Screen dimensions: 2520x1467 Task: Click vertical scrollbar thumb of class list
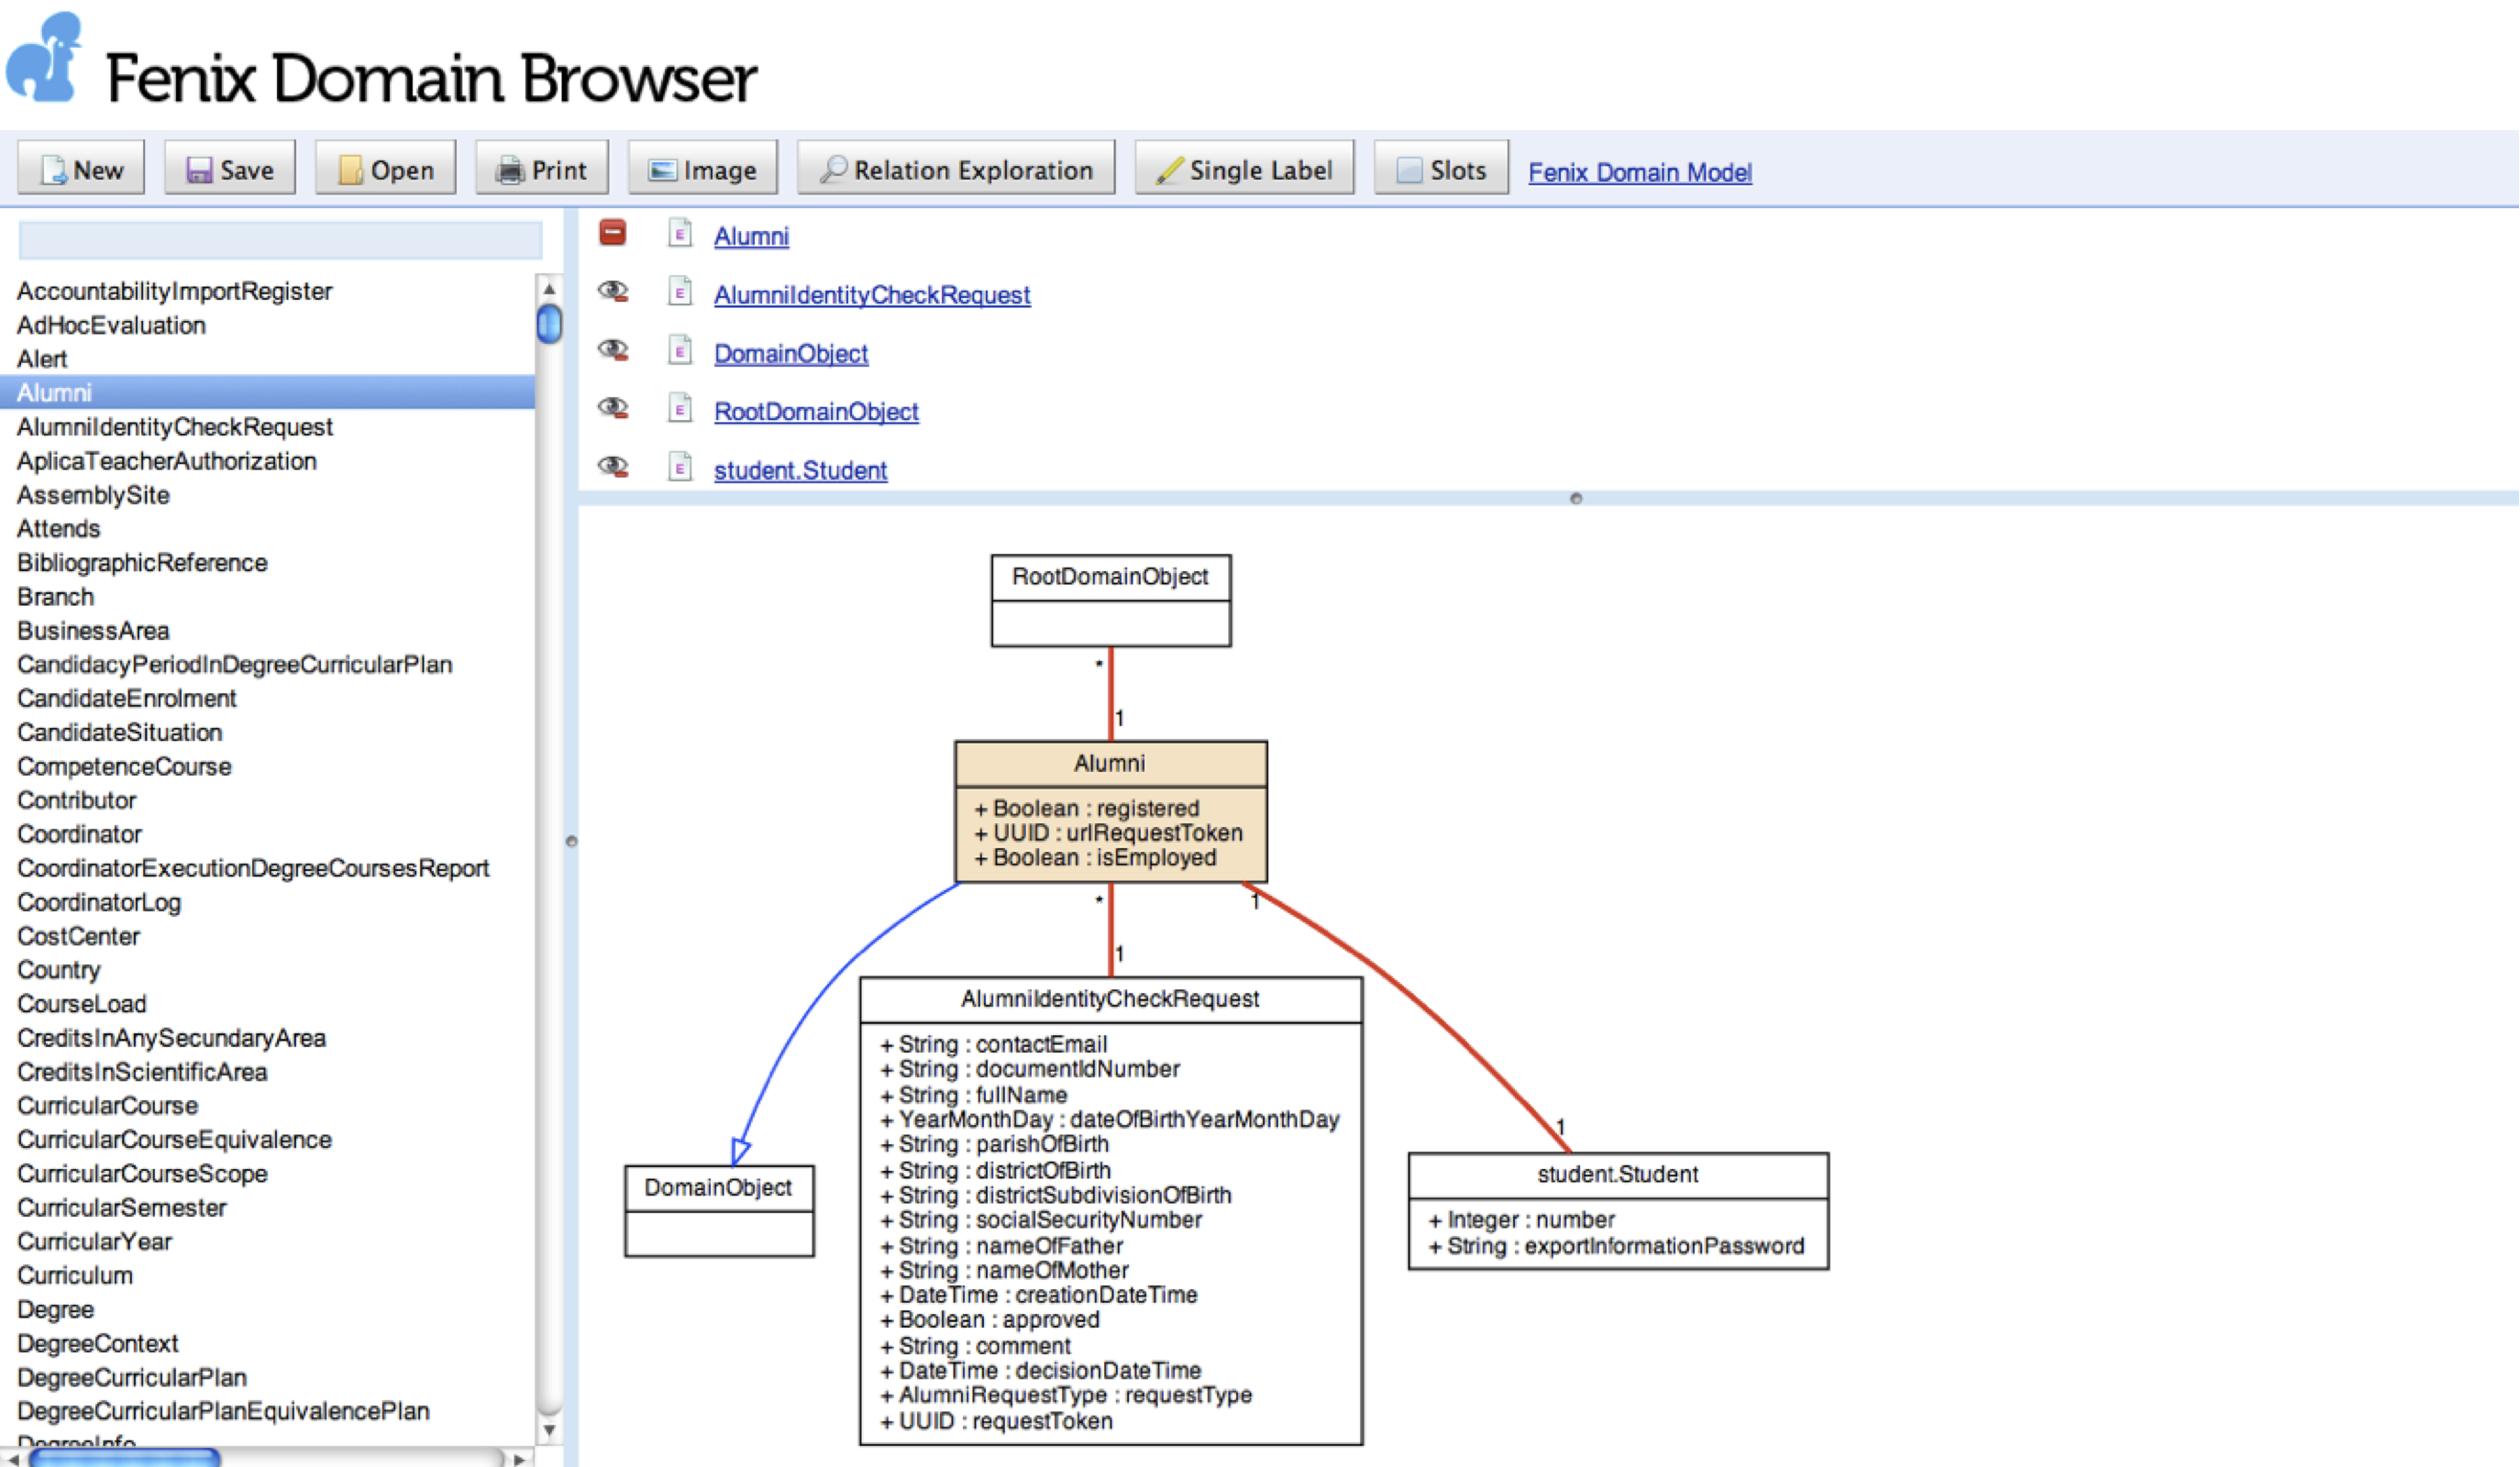(549, 324)
